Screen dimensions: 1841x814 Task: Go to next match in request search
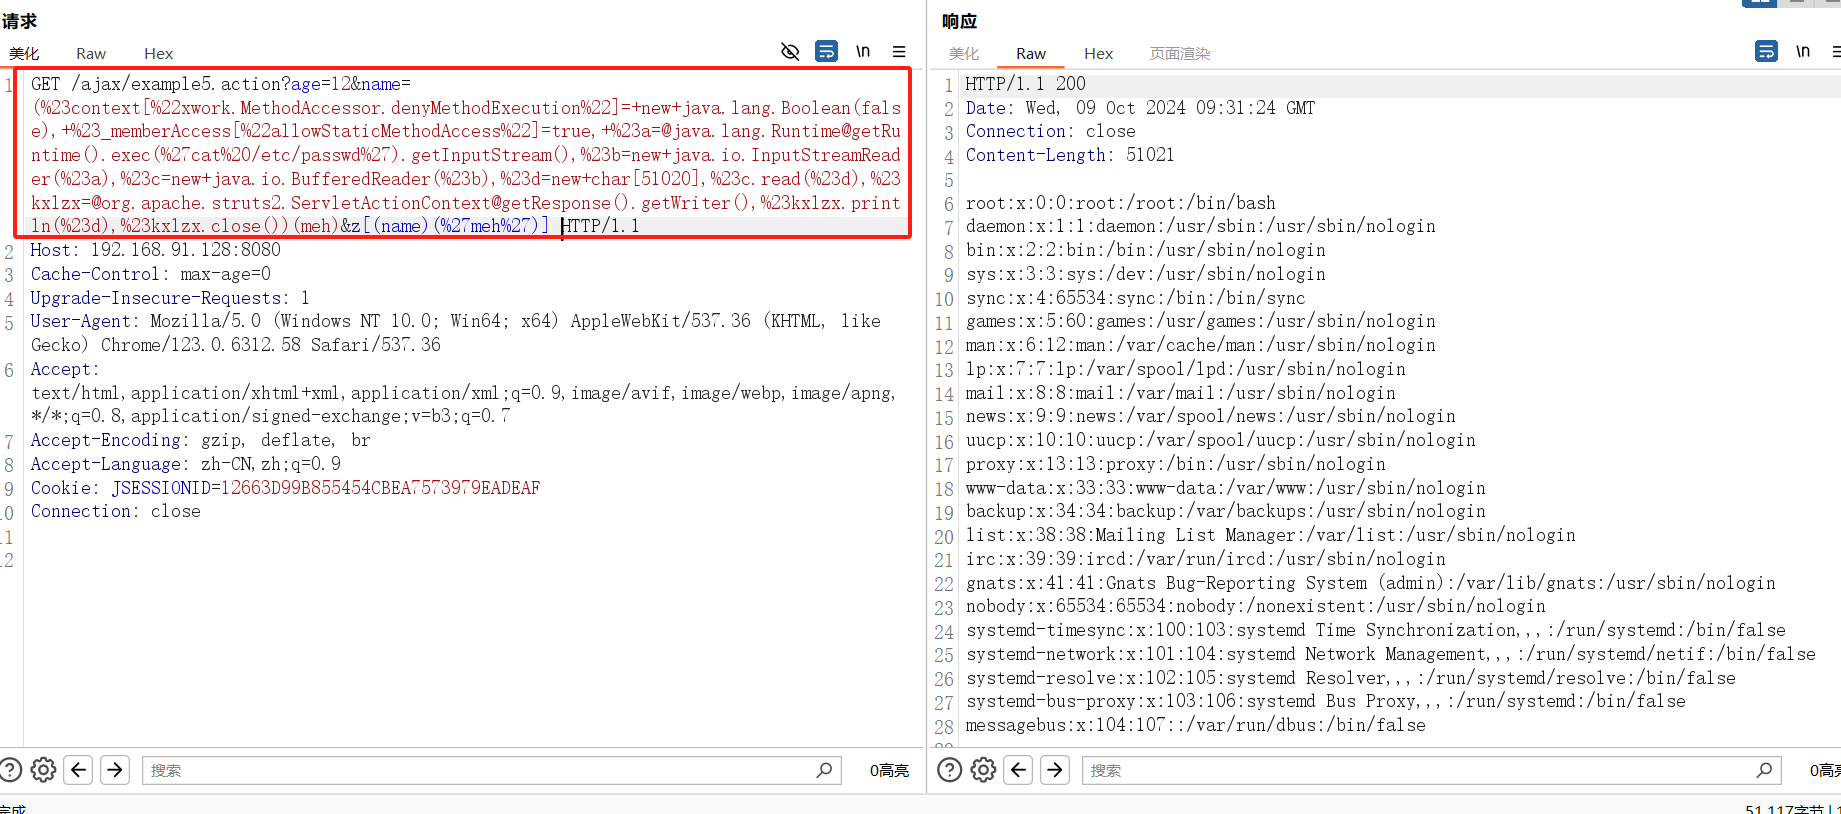[x=115, y=770]
